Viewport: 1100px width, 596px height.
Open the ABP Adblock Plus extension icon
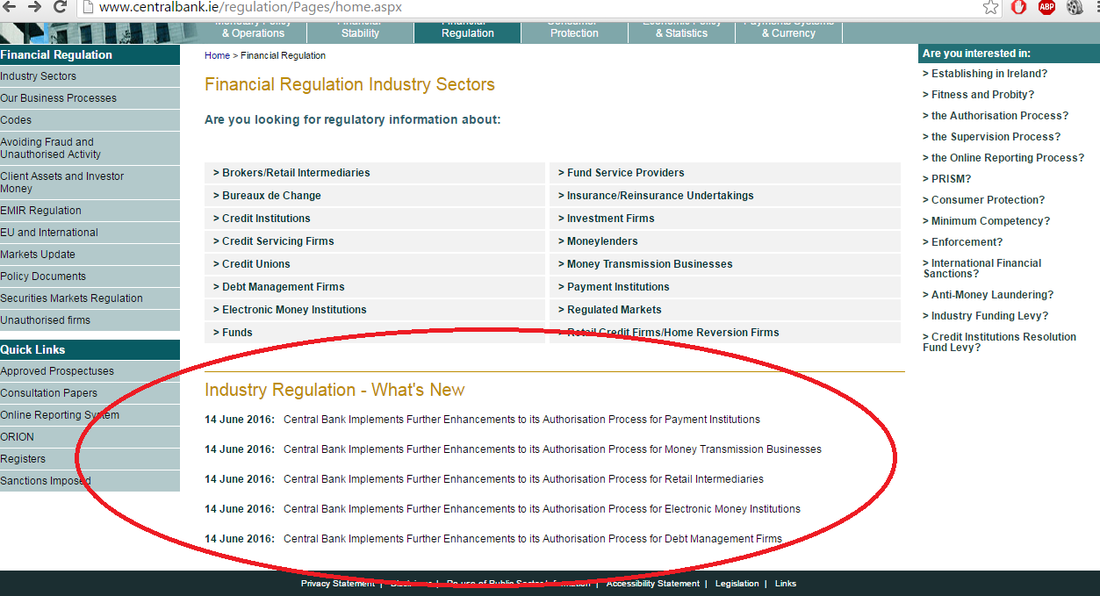pos(1047,7)
